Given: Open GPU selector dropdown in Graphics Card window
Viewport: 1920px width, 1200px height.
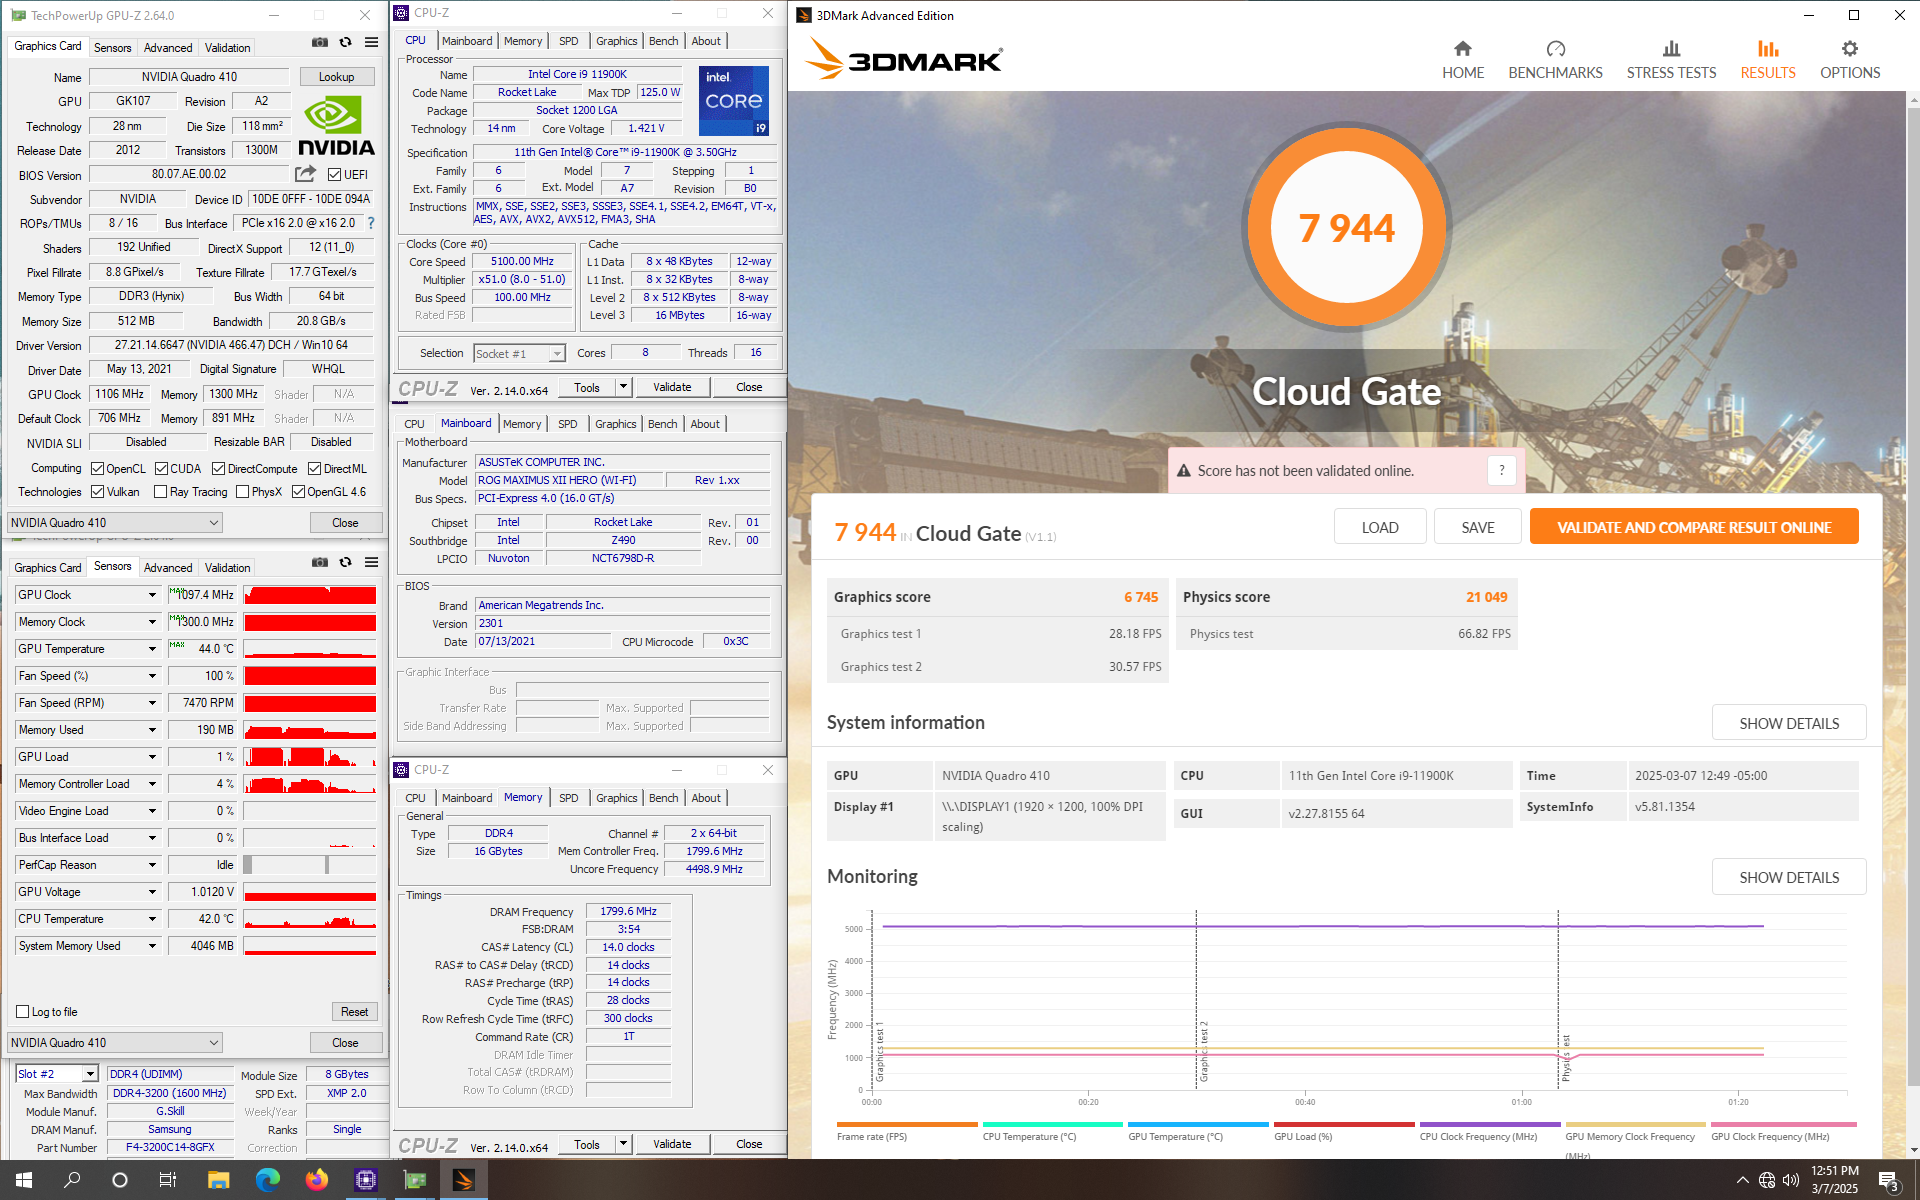Looking at the screenshot, I should 114,522.
